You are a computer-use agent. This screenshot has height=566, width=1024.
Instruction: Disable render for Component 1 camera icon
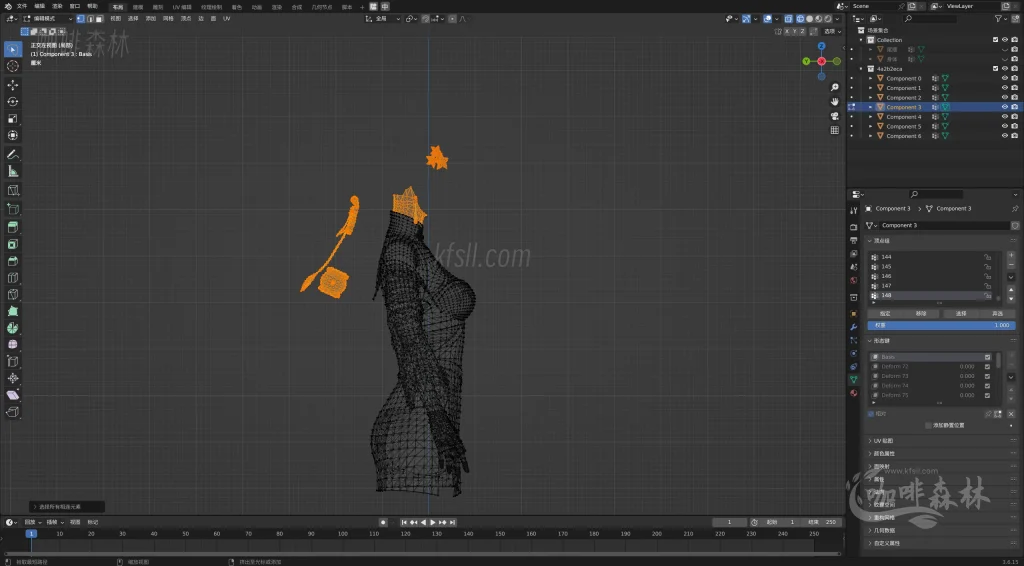(x=1014, y=88)
